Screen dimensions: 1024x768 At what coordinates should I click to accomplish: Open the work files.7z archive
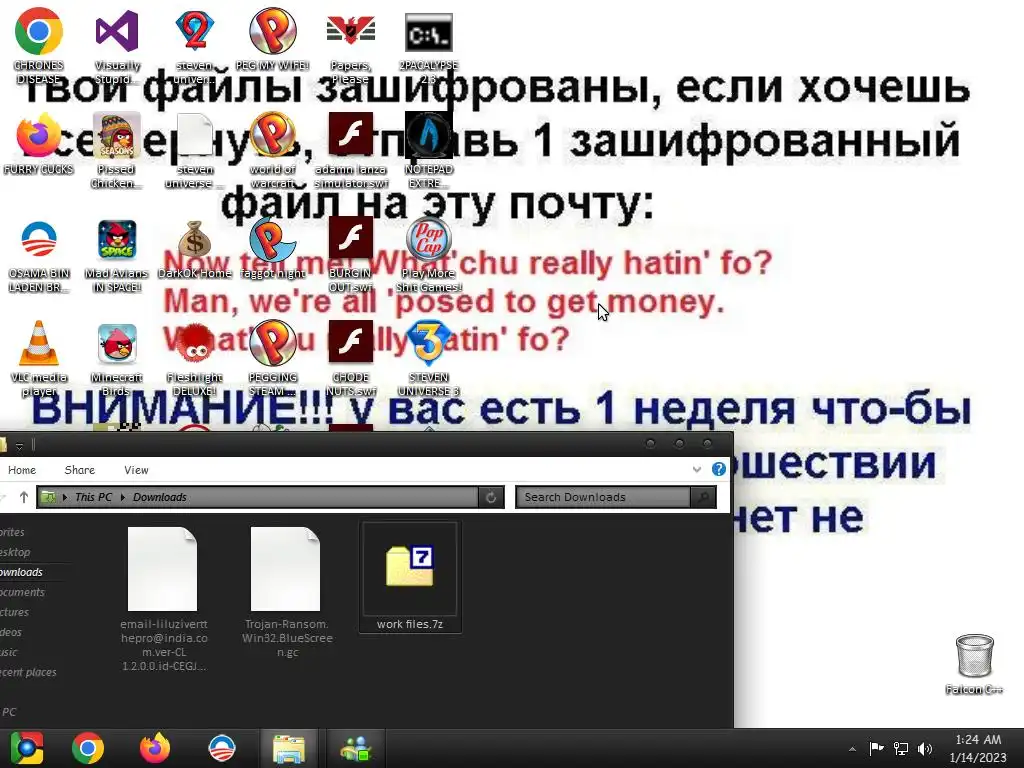410,577
